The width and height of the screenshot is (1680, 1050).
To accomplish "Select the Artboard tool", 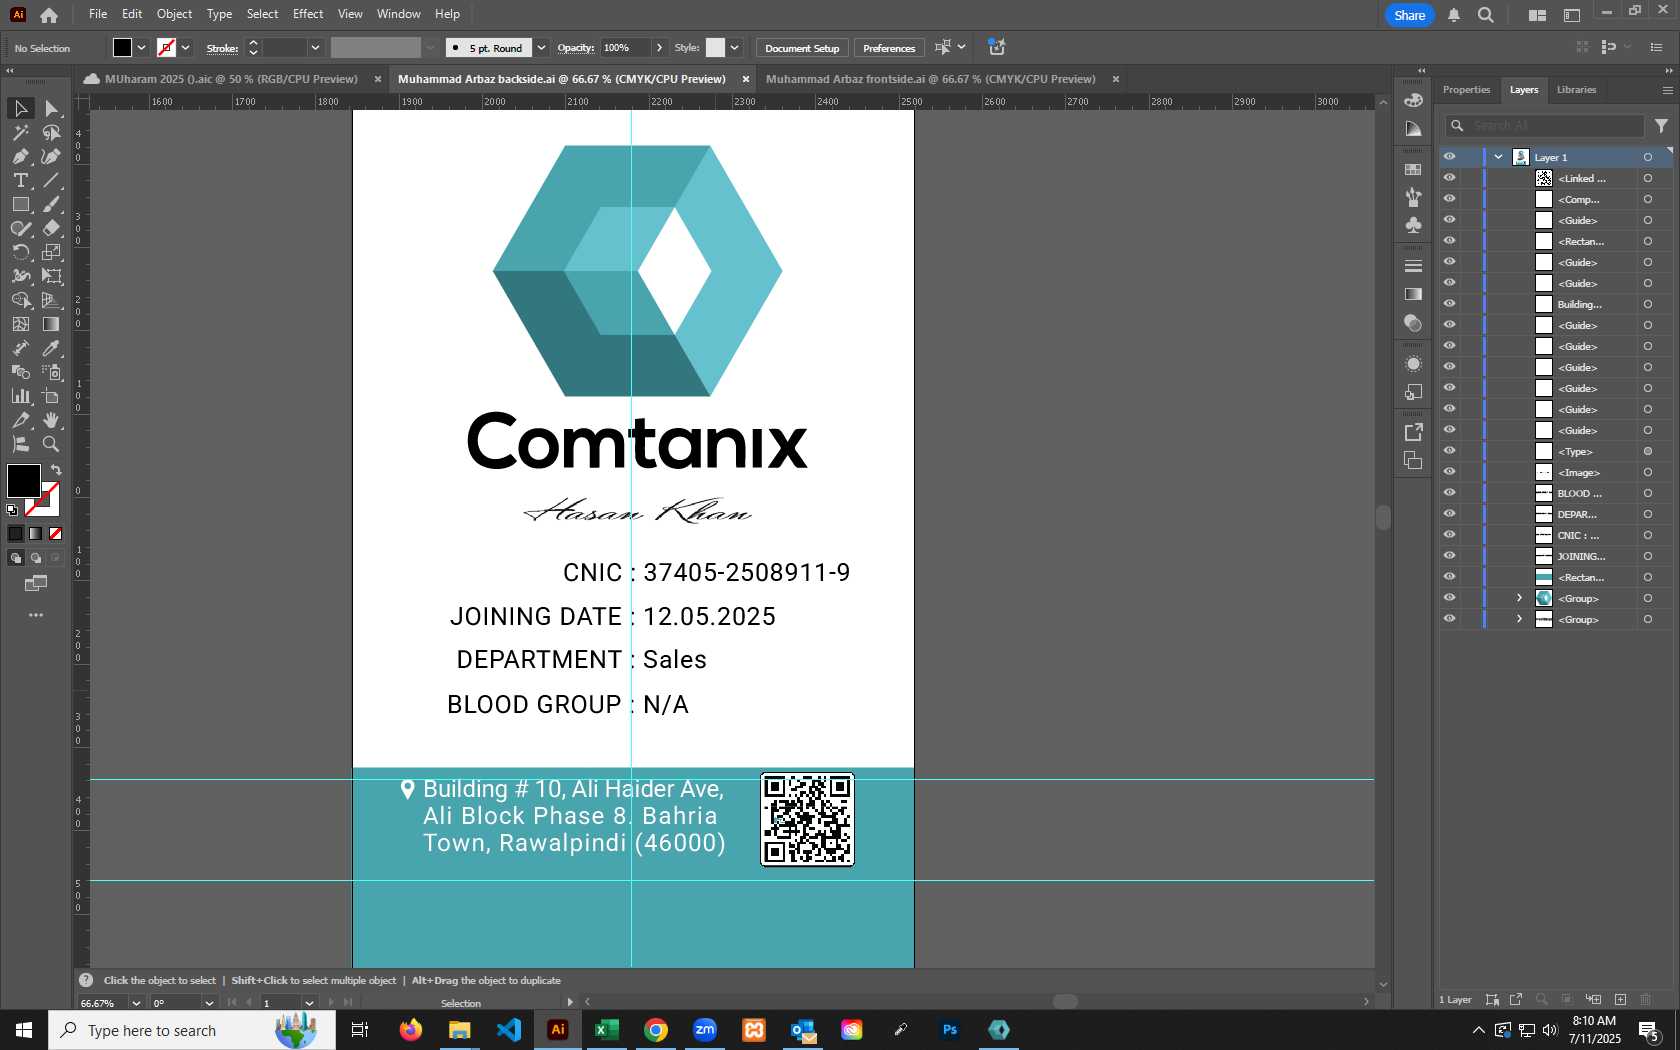I will coord(51,396).
